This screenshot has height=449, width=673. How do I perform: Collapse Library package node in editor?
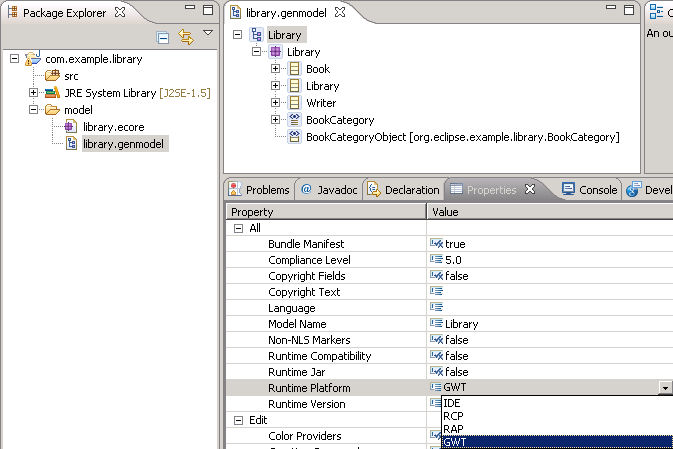click(256, 52)
